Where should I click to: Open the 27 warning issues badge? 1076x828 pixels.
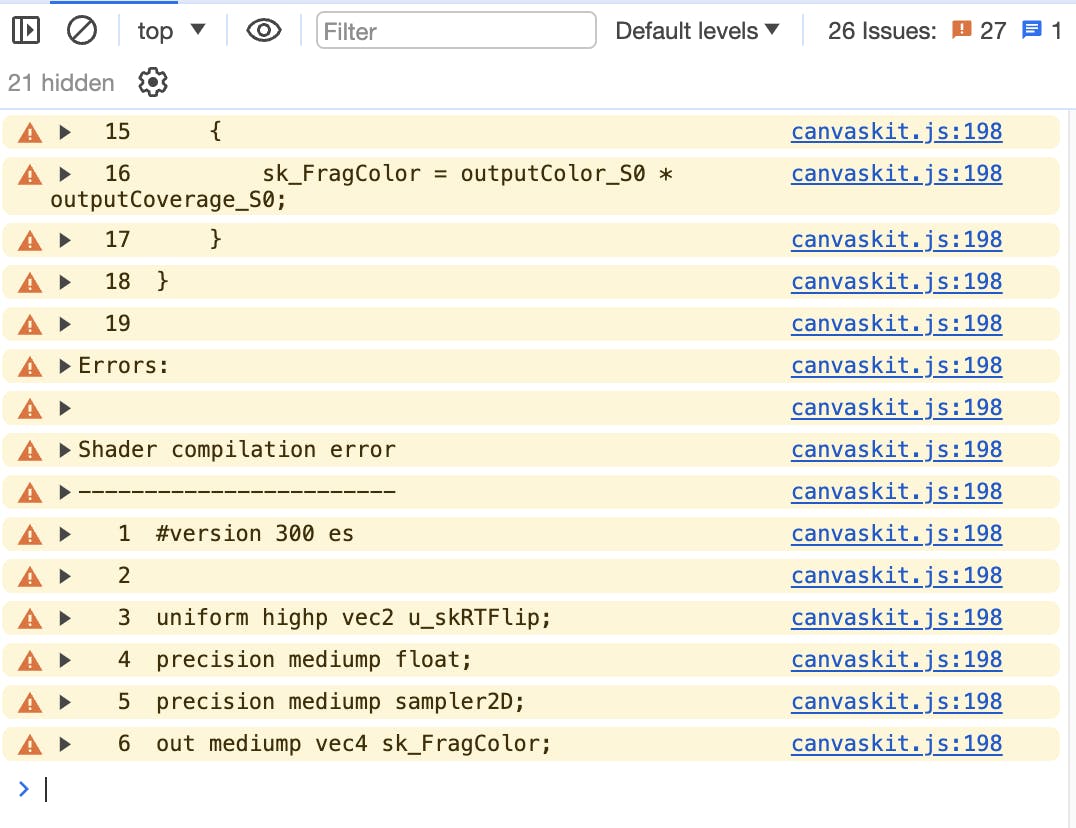pyautogui.click(x=979, y=30)
